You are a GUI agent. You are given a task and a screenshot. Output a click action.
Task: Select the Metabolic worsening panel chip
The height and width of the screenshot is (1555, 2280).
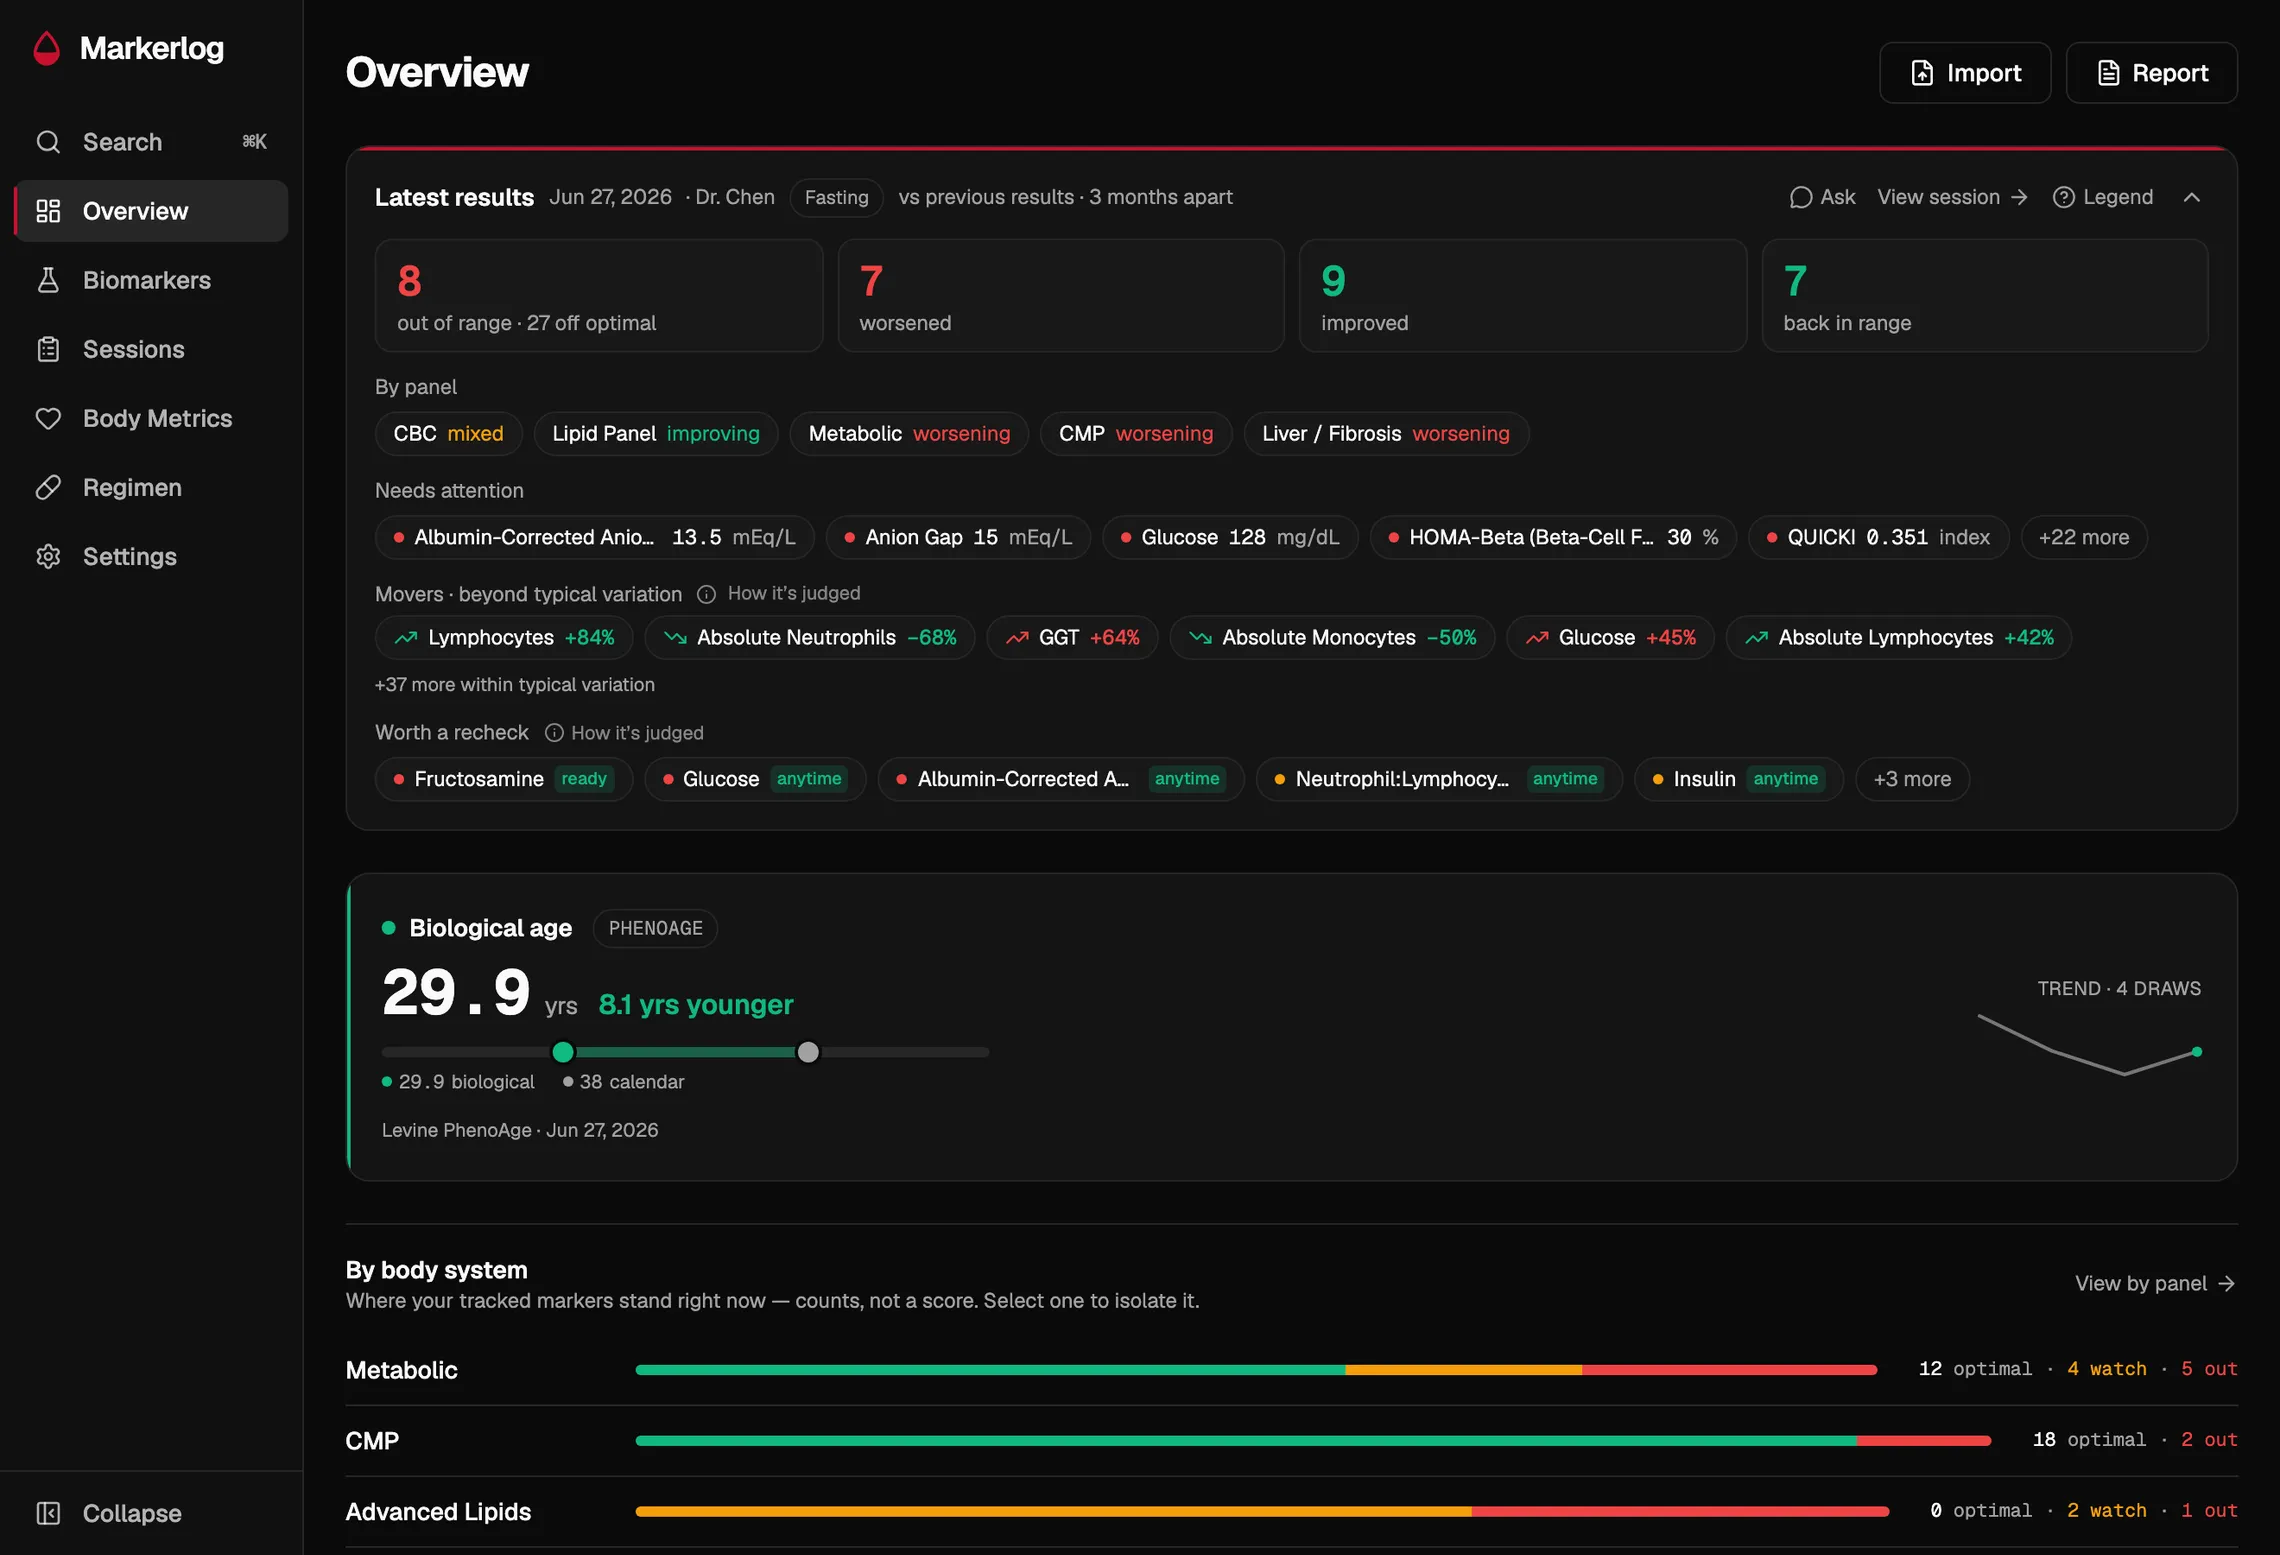pyautogui.click(x=909, y=434)
